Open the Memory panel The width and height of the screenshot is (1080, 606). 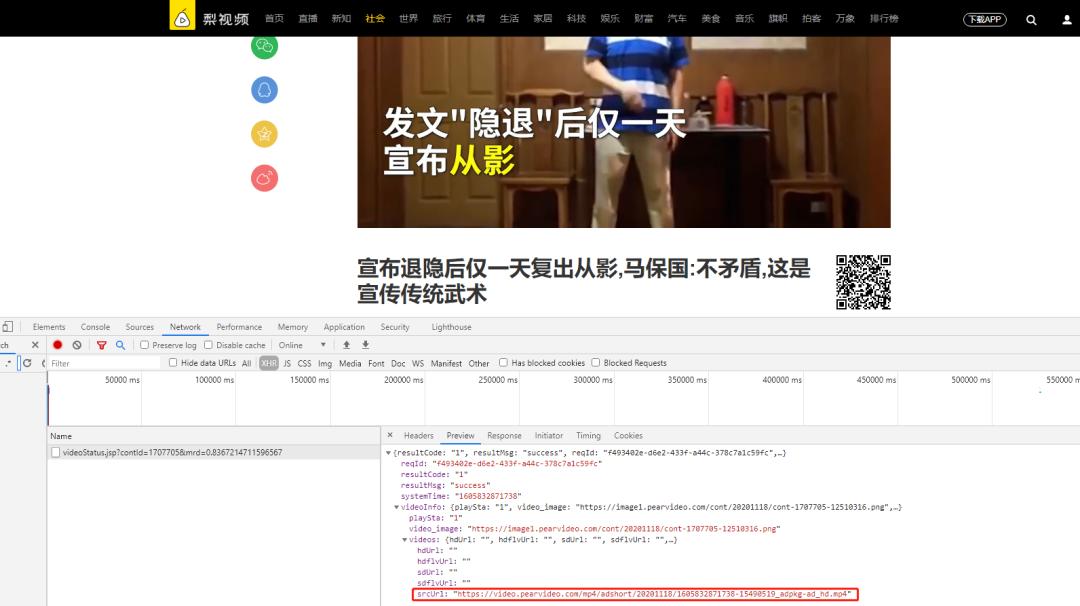point(293,327)
